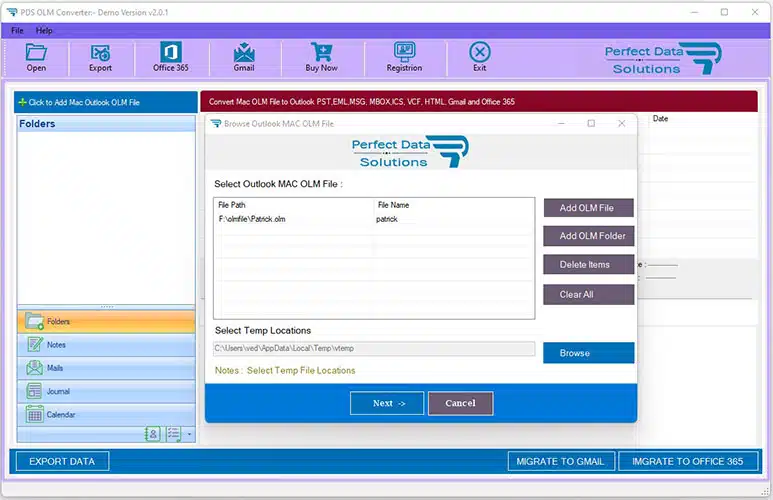Image resolution: width=773 pixels, height=500 pixels.
Task: Click to Add Mac Outlook OLM File
Action: click(x=106, y=102)
